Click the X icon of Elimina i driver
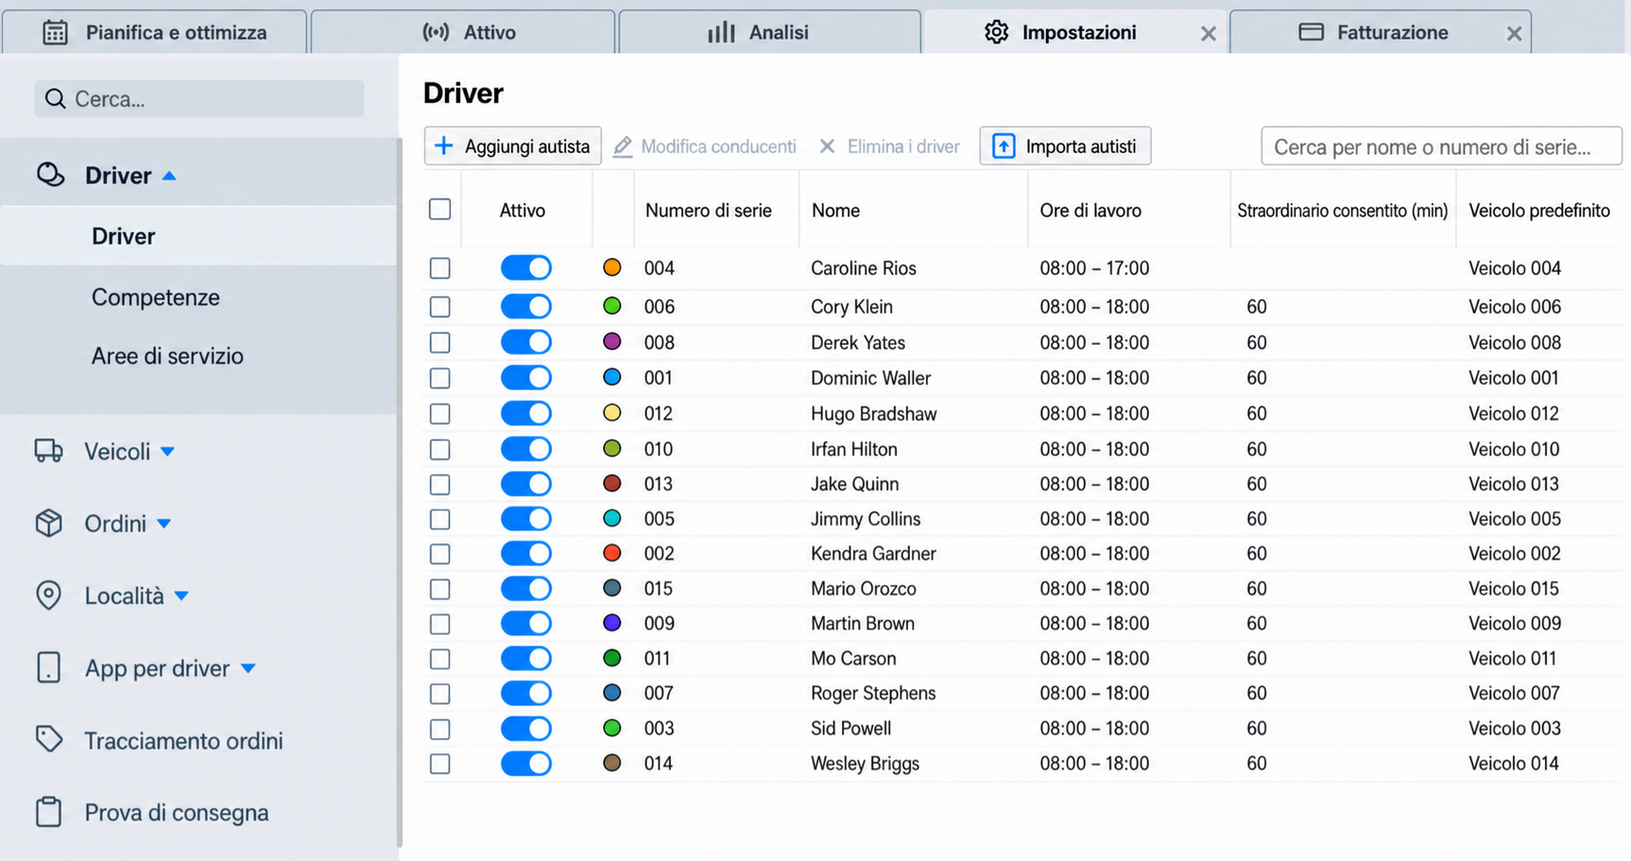Image resolution: width=1631 pixels, height=861 pixels. pyautogui.click(x=827, y=146)
